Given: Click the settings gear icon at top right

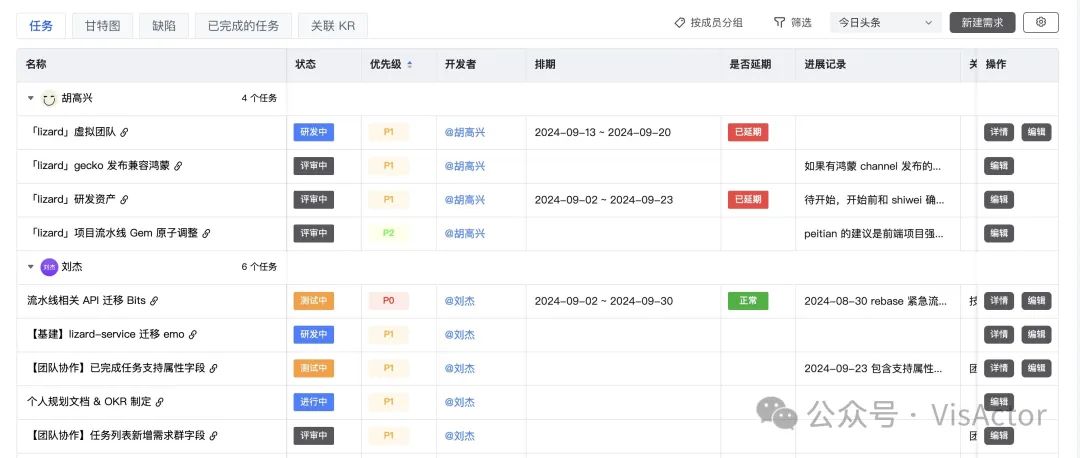Looking at the screenshot, I should [1041, 22].
